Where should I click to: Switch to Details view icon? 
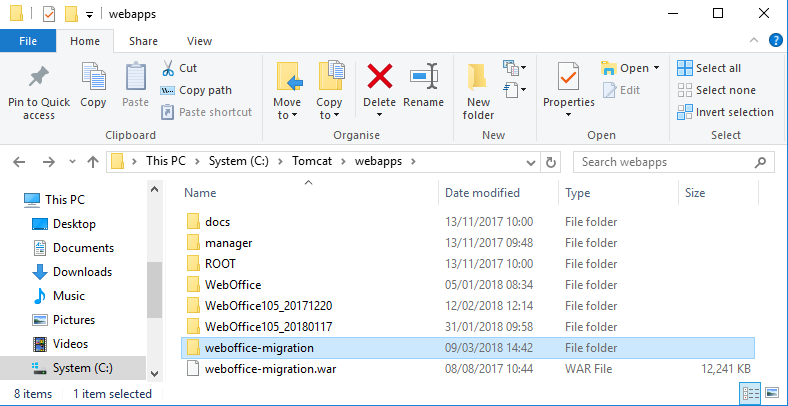750,392
